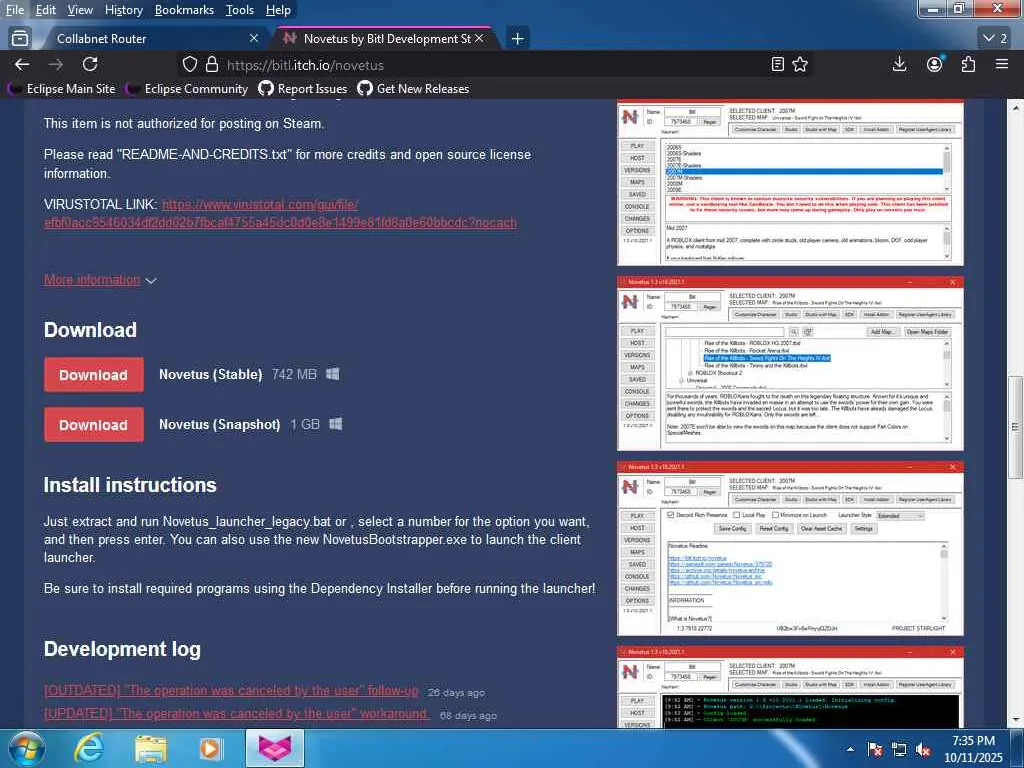Open the extensions puzzle-piece icon
Screen dimensions: 1024x768
[968, 64]
